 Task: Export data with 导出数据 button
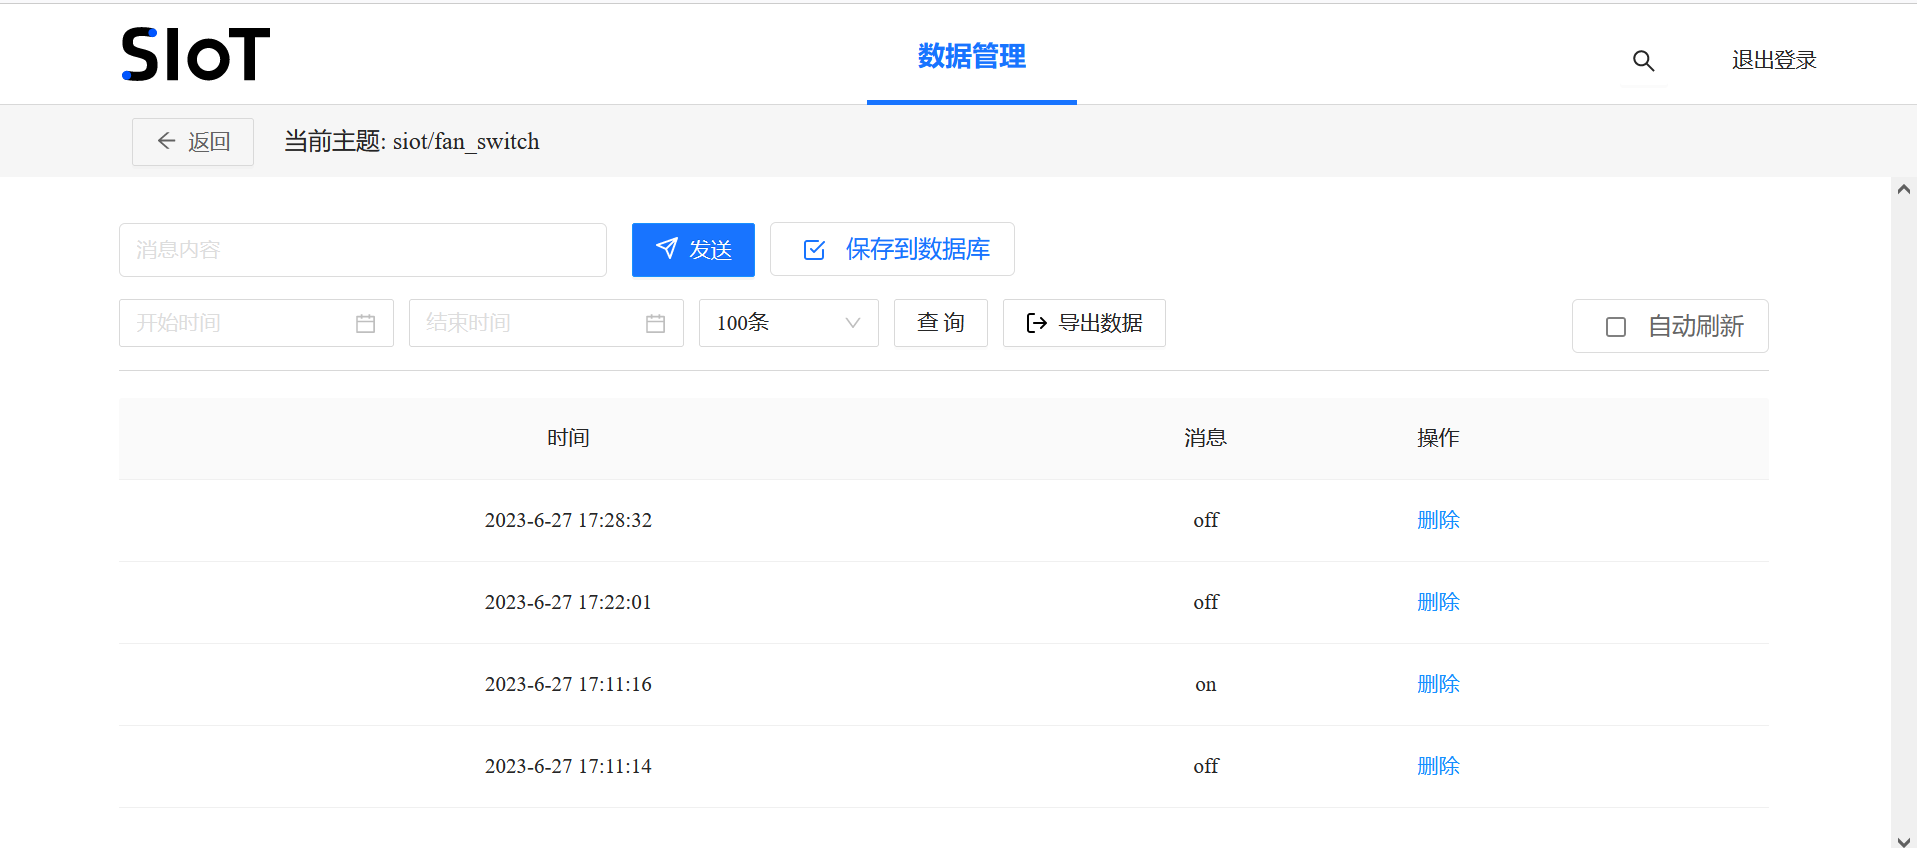tap(1084, 323)
